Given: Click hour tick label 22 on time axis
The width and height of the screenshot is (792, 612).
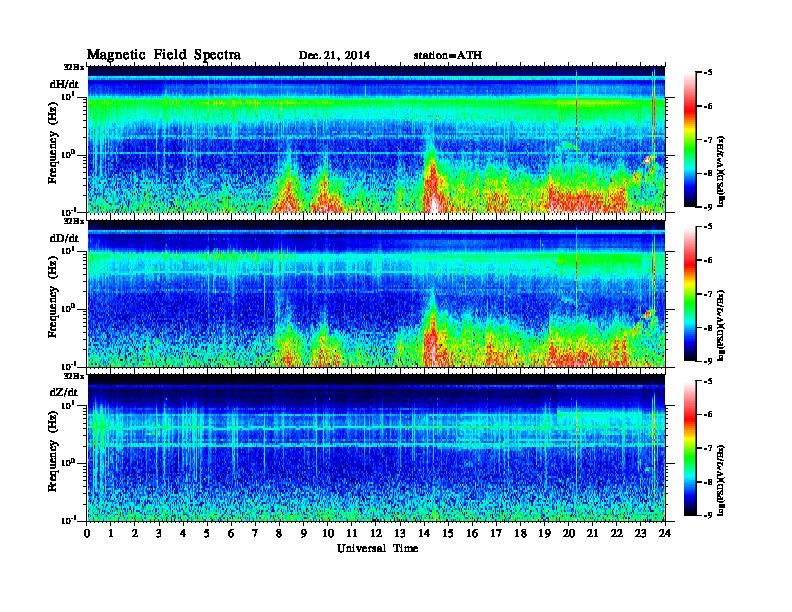Looking at the screenshot, I should [x=617, y=533].
